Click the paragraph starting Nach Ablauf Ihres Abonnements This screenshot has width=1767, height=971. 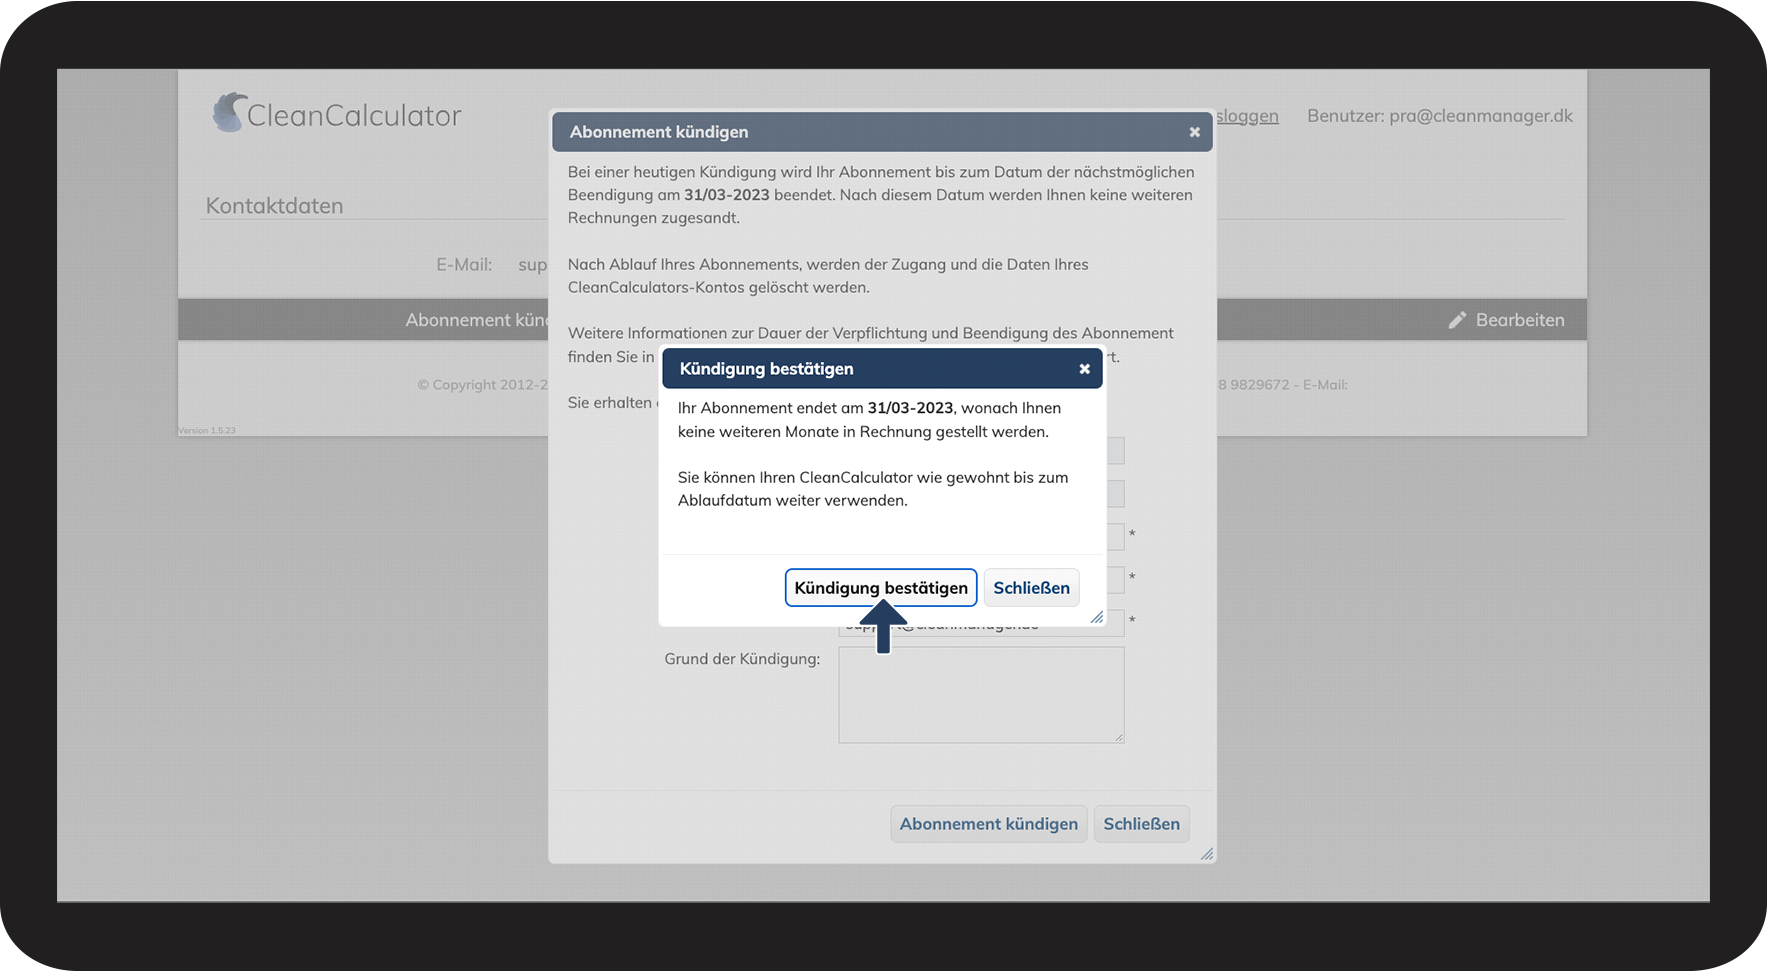(x=828, y=276)
